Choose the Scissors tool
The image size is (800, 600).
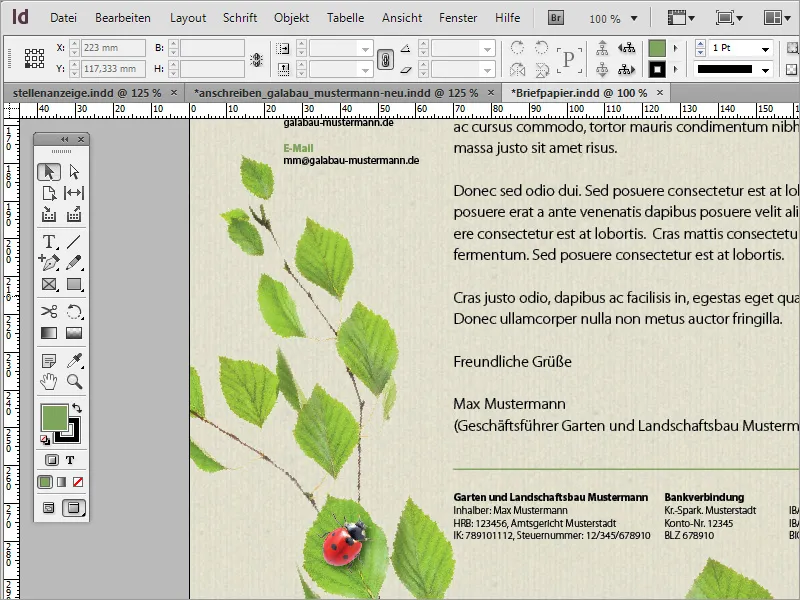(x=49, y=311)
